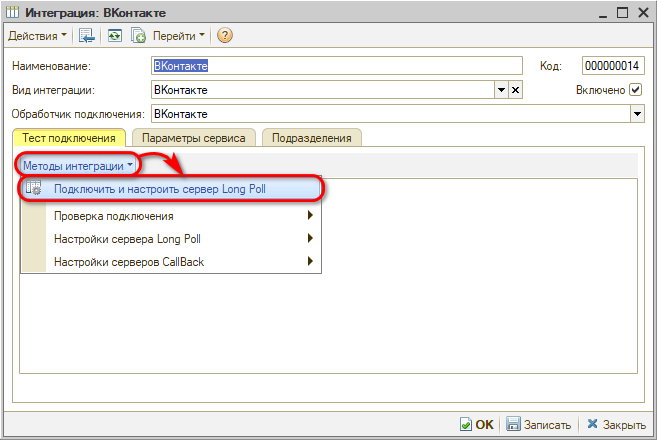Expand the Вид интеграции dropdown arrow
Screen dimensions: 657x440
(501, 90)
